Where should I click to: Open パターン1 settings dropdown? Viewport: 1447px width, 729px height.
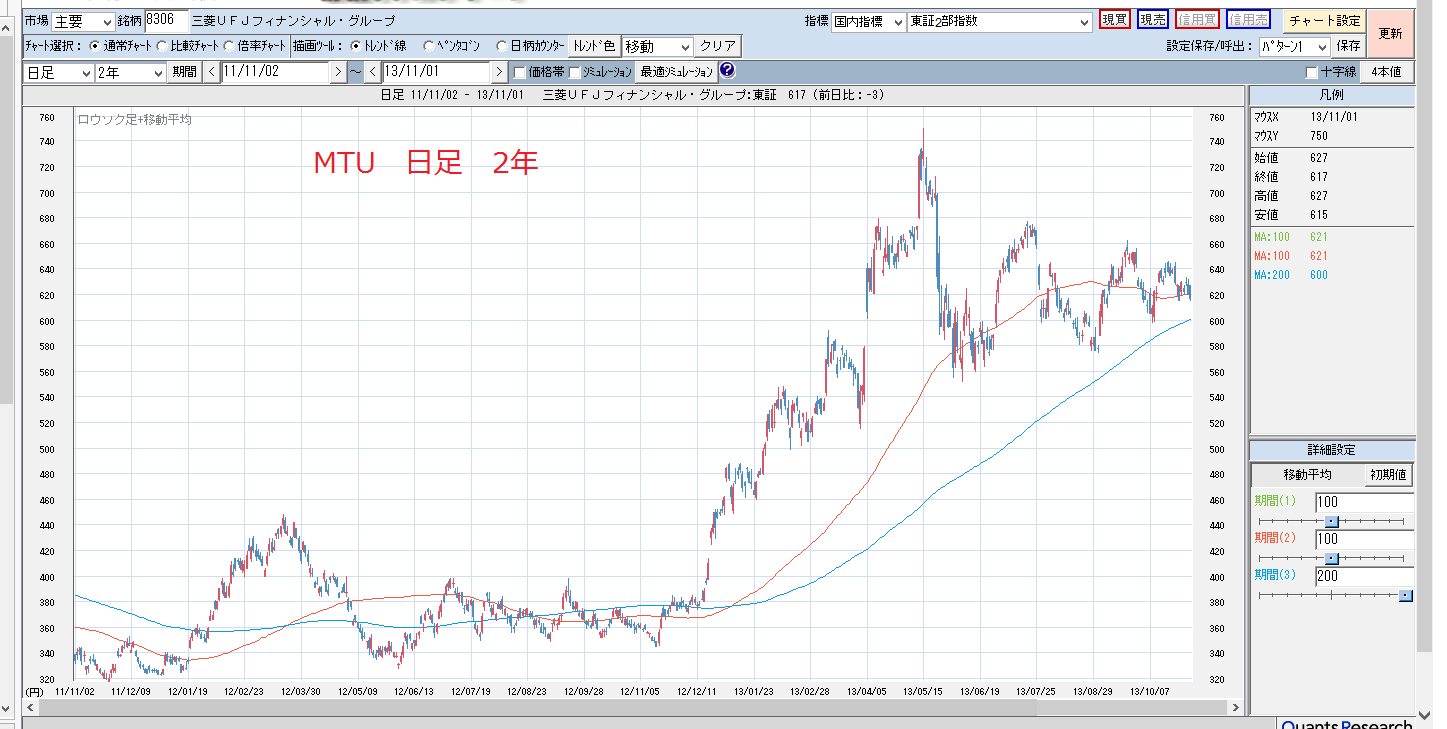tap(1293, 46)
